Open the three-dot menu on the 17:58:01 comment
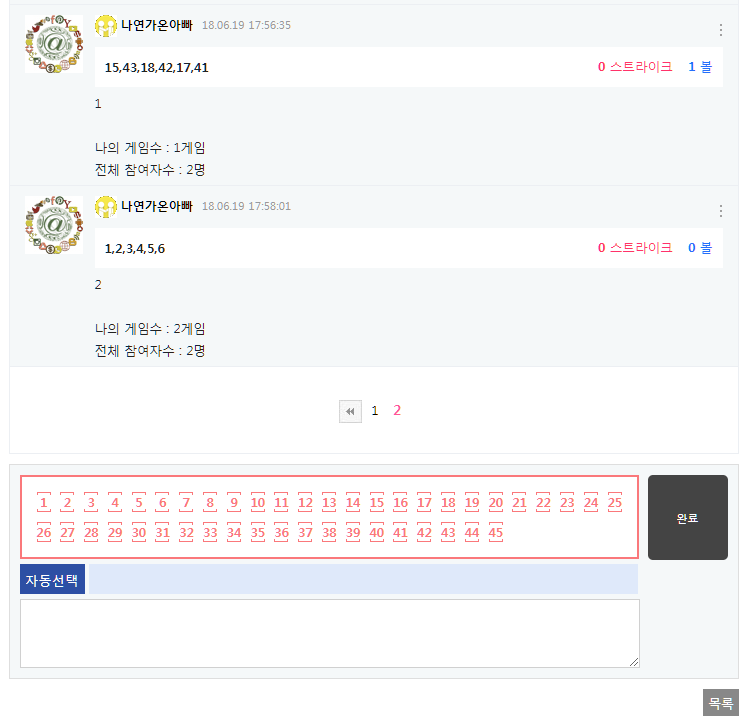This screenshot has width=748, height=721. (x=721, y=211)
